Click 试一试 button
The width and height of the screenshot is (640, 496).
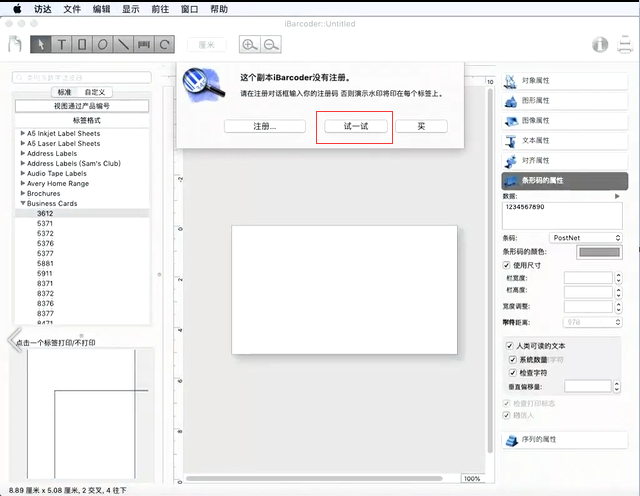coord(356,126)
